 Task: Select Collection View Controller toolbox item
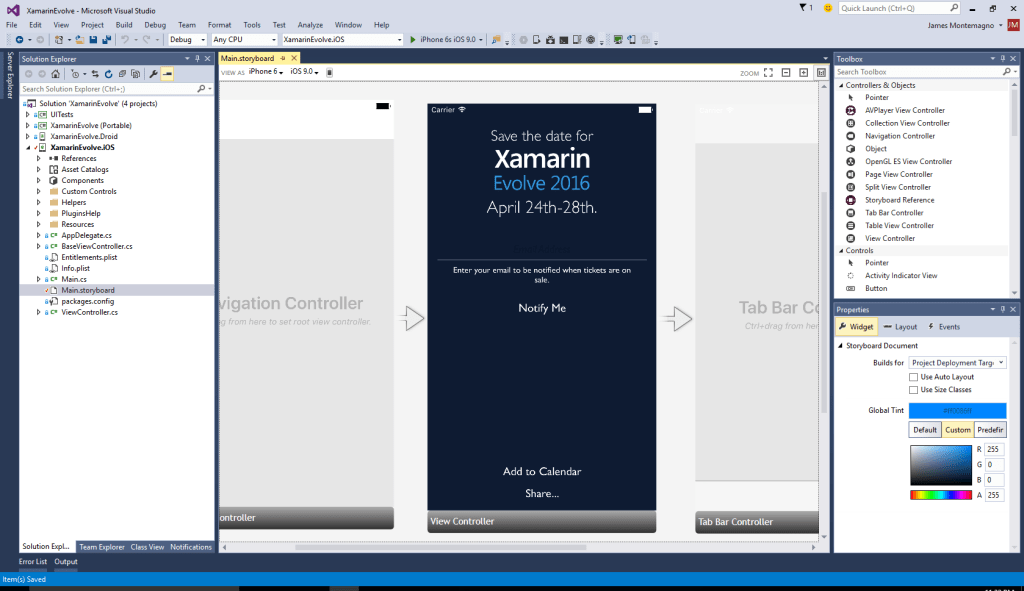coord(907,123)
